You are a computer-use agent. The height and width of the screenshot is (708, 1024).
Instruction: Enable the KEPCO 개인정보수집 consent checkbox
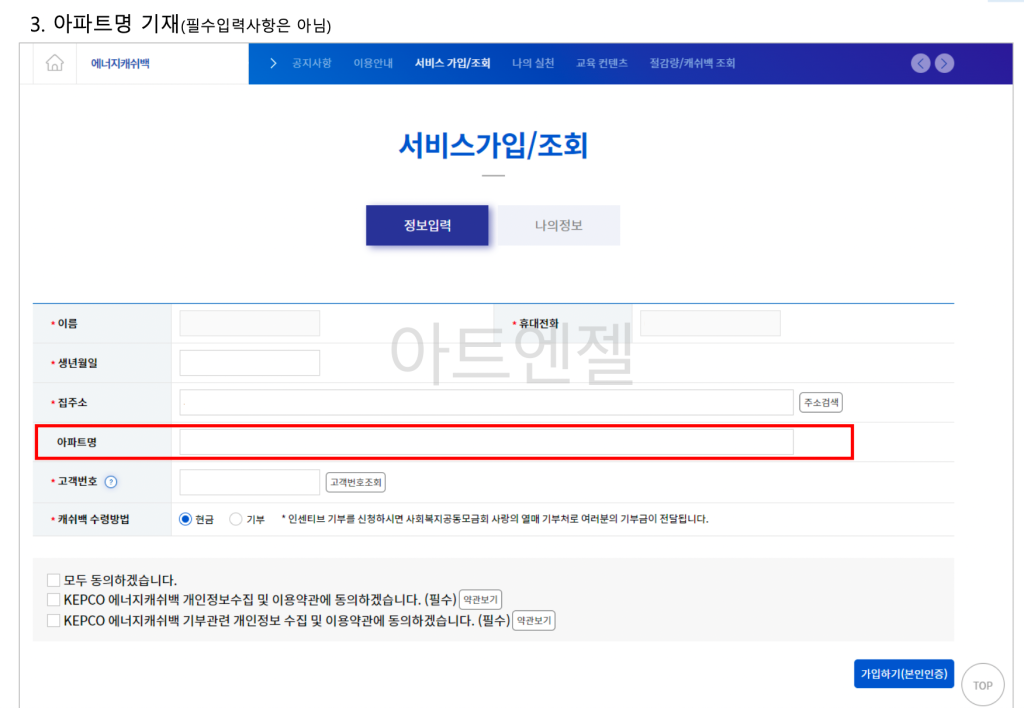(x=54, y=601)
